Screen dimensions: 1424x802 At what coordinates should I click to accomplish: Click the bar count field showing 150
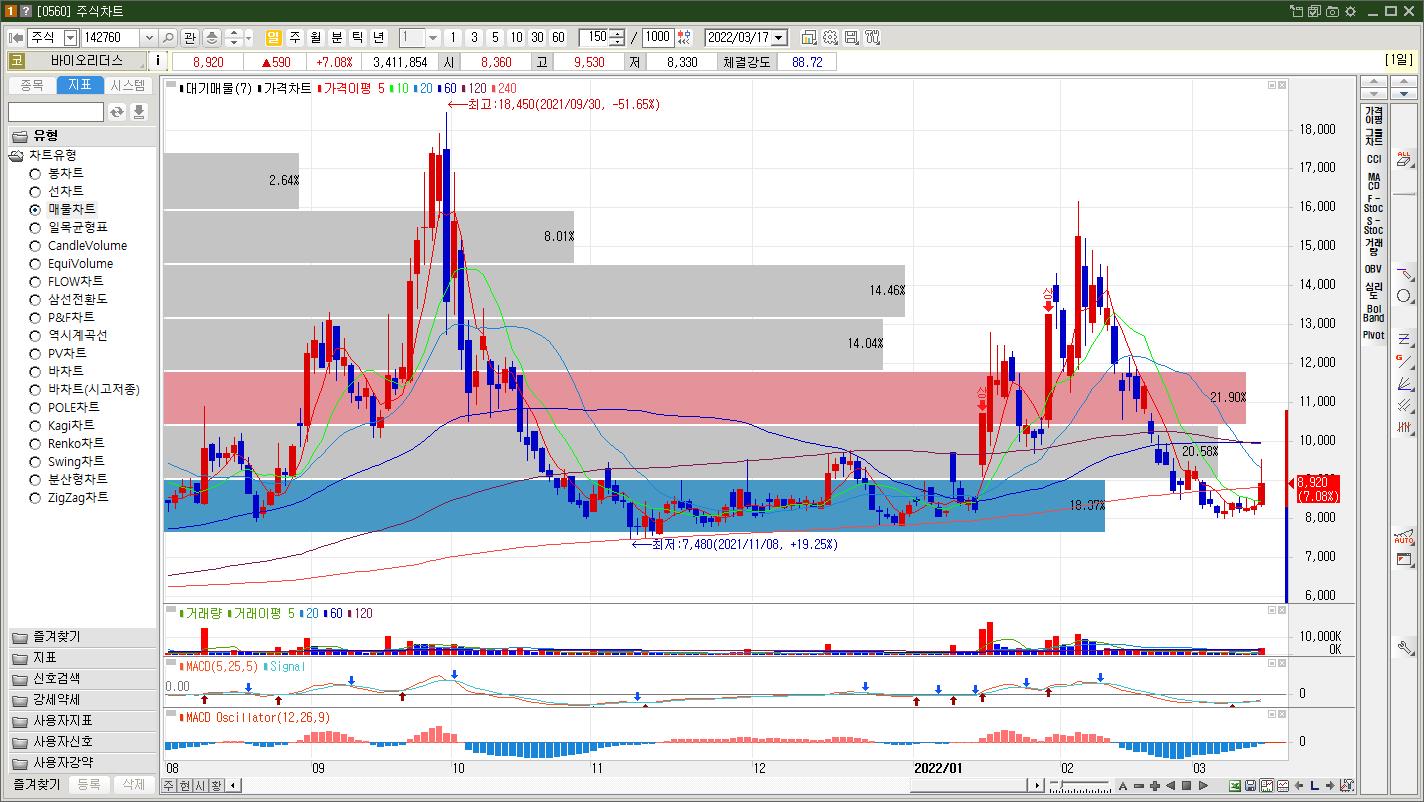594,37
